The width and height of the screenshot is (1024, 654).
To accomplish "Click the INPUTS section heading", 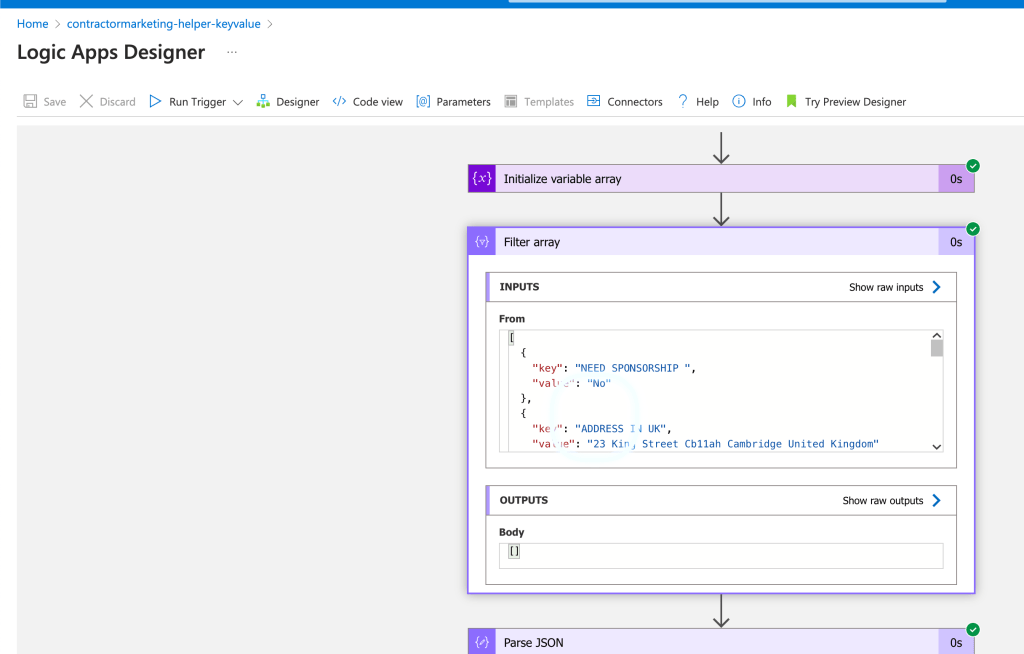I will pyautogui.click(x=519, y=287).
